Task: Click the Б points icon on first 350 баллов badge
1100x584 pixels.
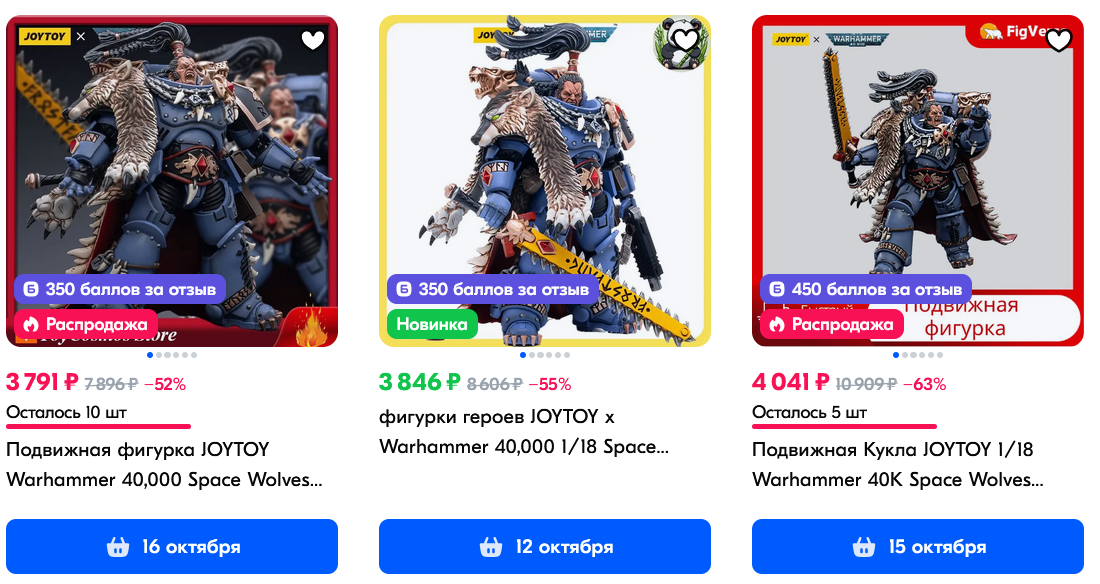Action: 31,289
